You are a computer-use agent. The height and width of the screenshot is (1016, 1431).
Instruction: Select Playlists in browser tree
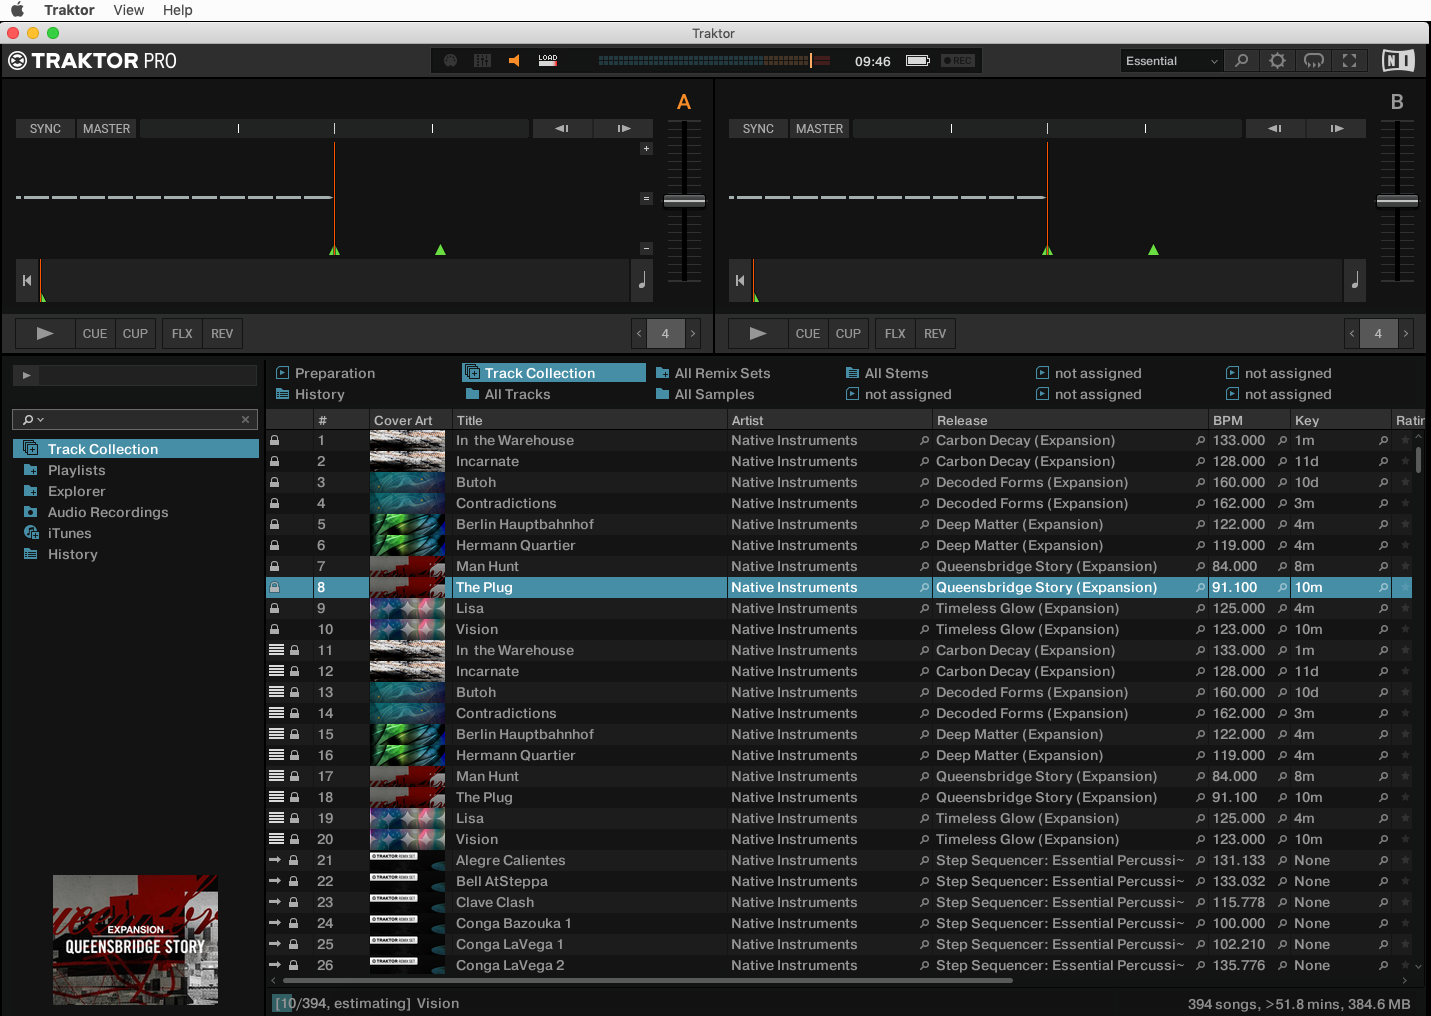pyautogui.click(x=76, y=470)
